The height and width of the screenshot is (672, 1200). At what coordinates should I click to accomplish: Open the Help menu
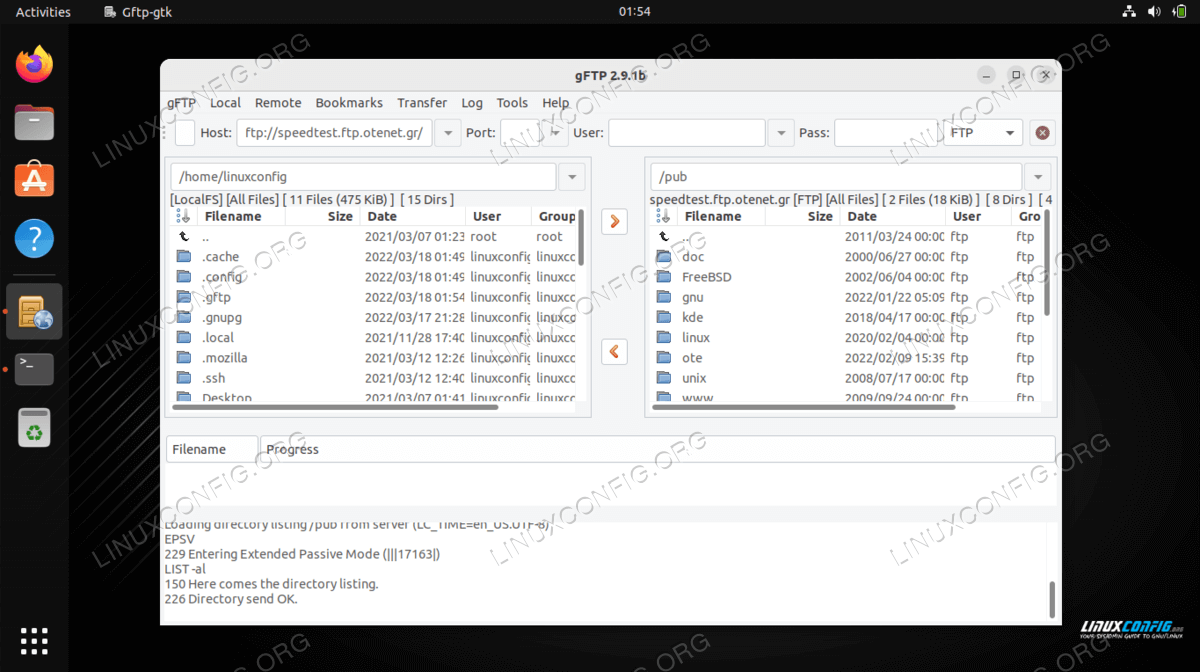(x=555, y=103)
